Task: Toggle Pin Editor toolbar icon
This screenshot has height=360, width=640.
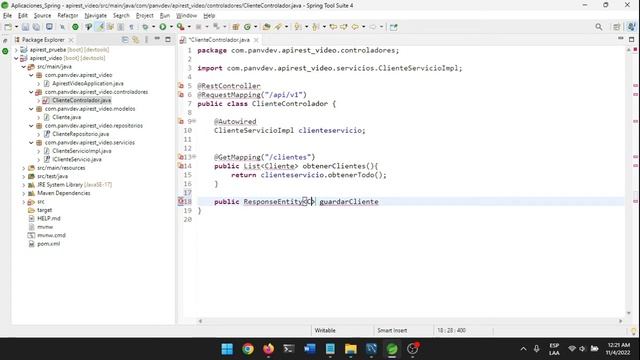Action: [393, 27]
